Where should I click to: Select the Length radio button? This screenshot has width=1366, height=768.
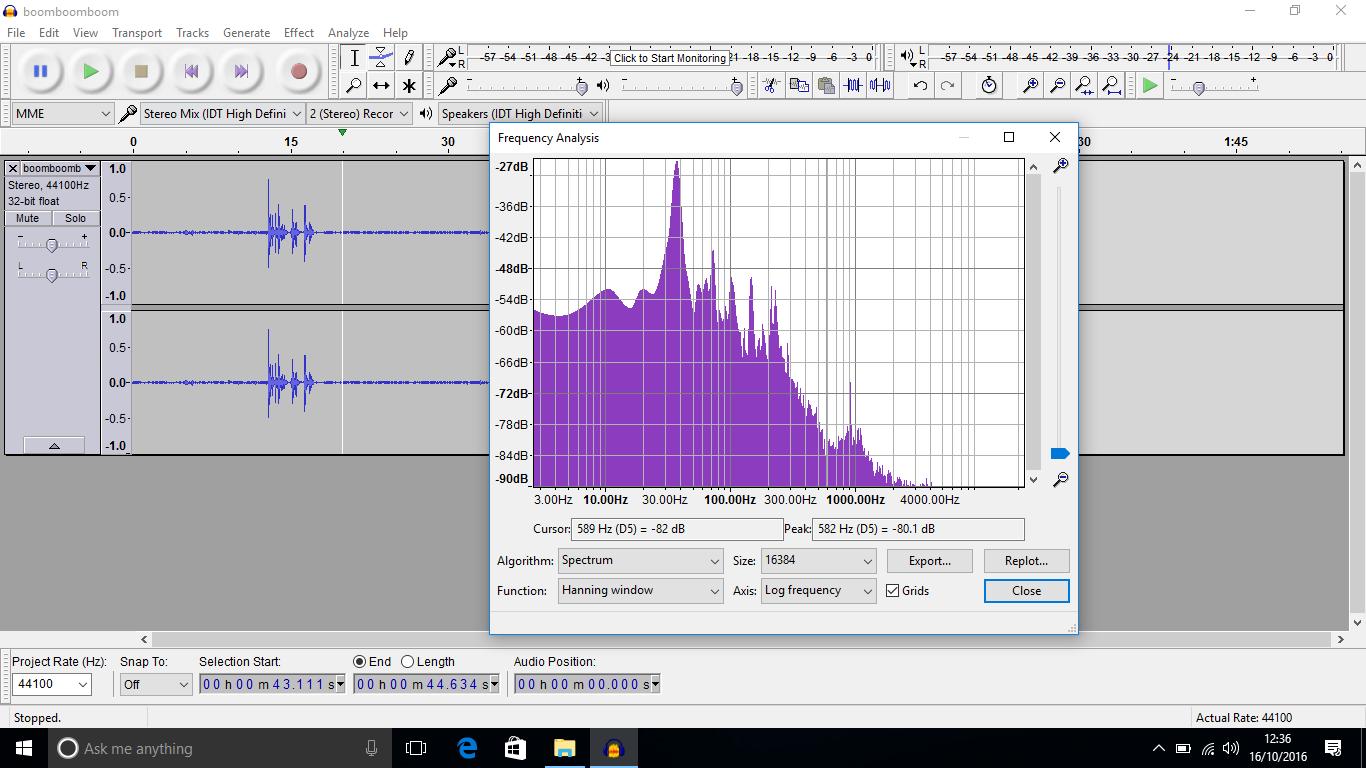[407, 661]
